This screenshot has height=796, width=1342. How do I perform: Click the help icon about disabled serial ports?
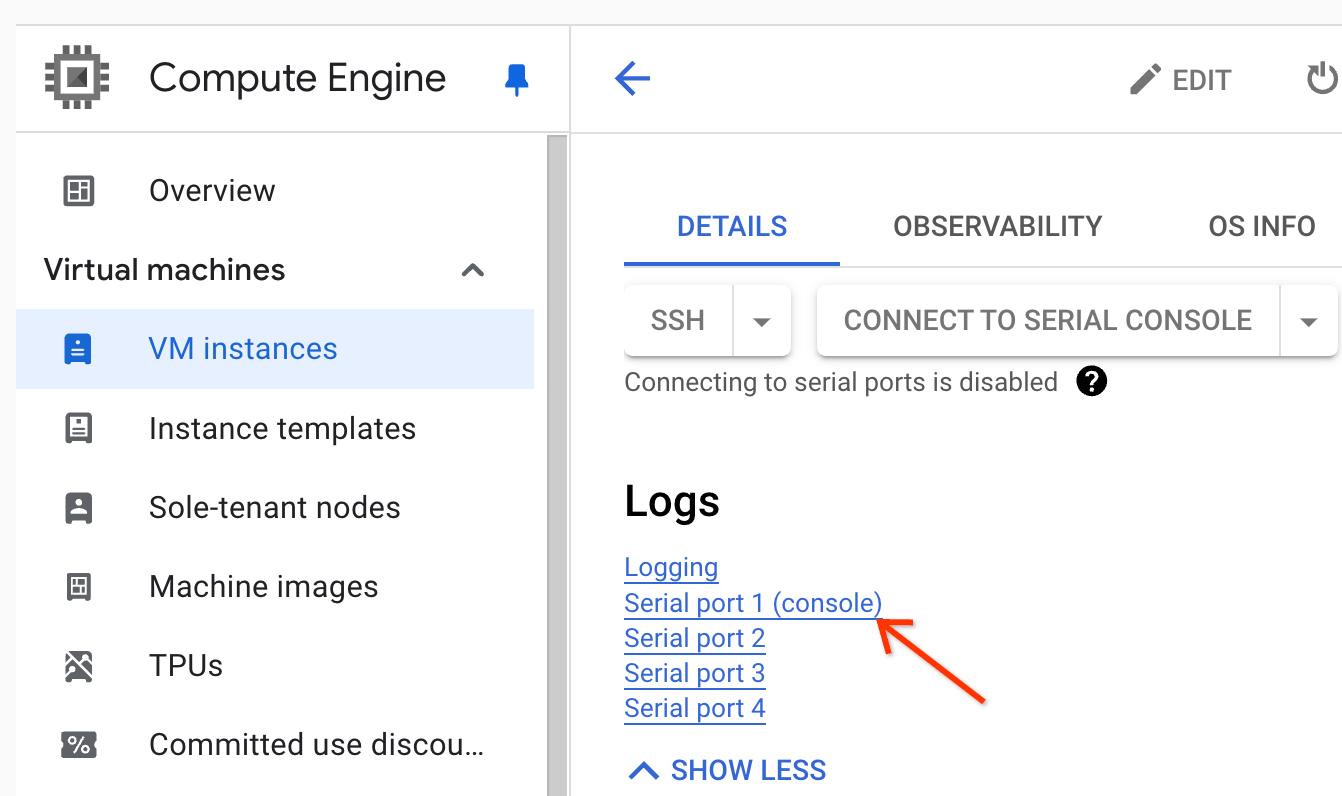pos(1092,381)
